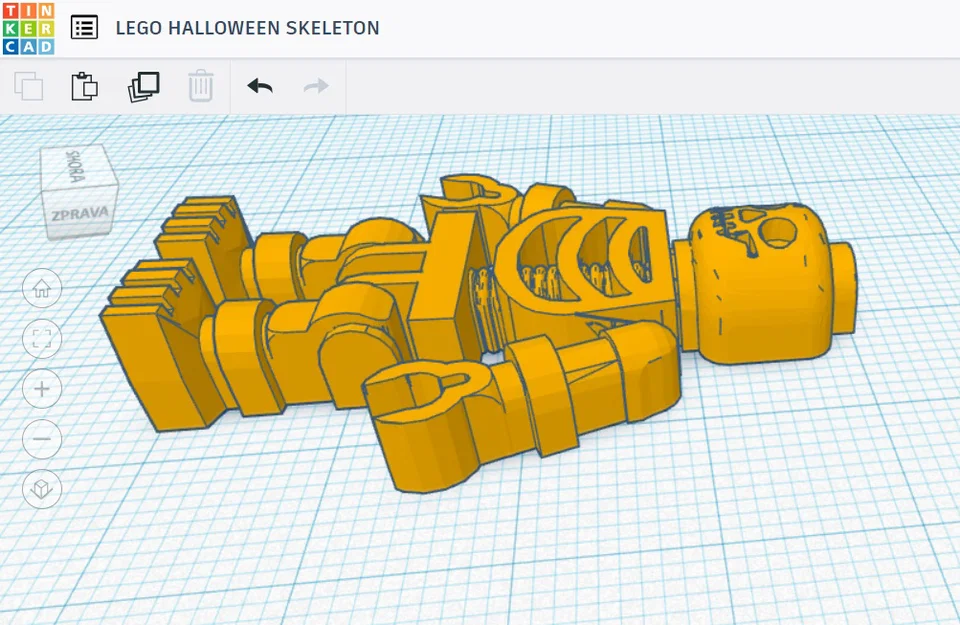Select the ZPRAVA face of view cube
This screenshot has height=625, width=960.
coord(80,214)
